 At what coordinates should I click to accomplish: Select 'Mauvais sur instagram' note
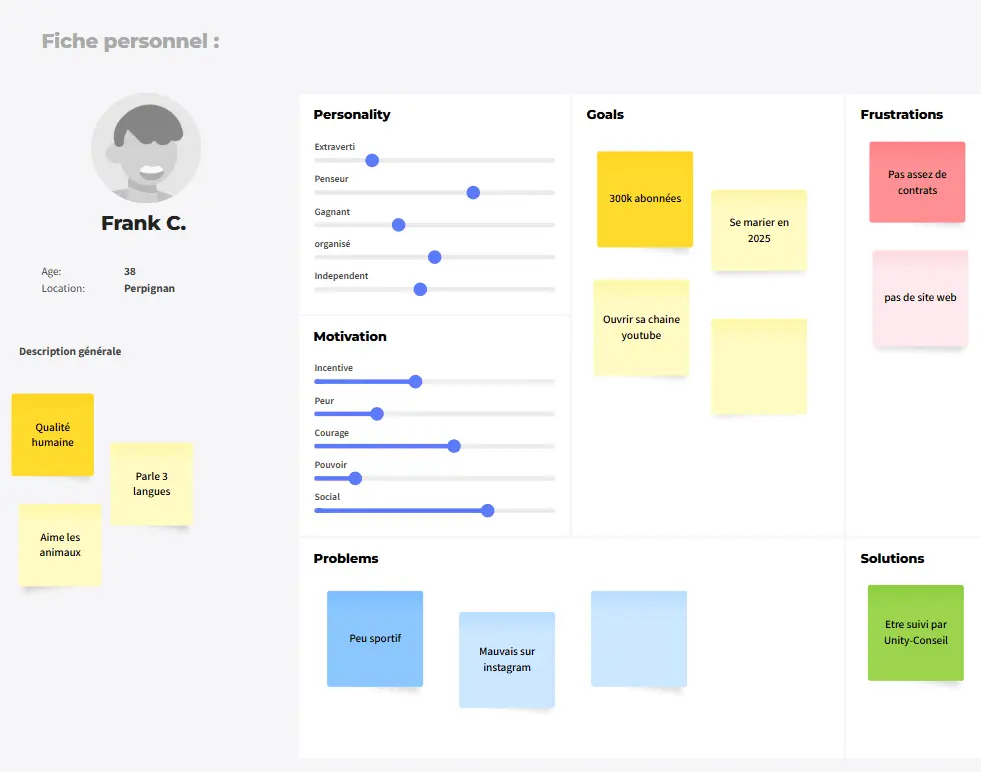pyautogui.click(x=507, y=659)
